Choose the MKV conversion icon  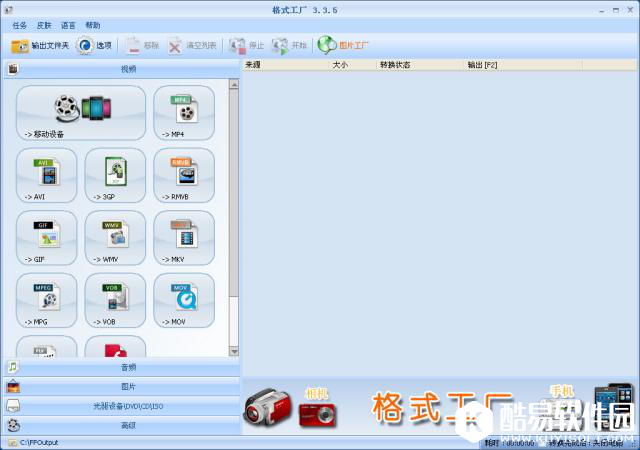click(x=183, y=237)
